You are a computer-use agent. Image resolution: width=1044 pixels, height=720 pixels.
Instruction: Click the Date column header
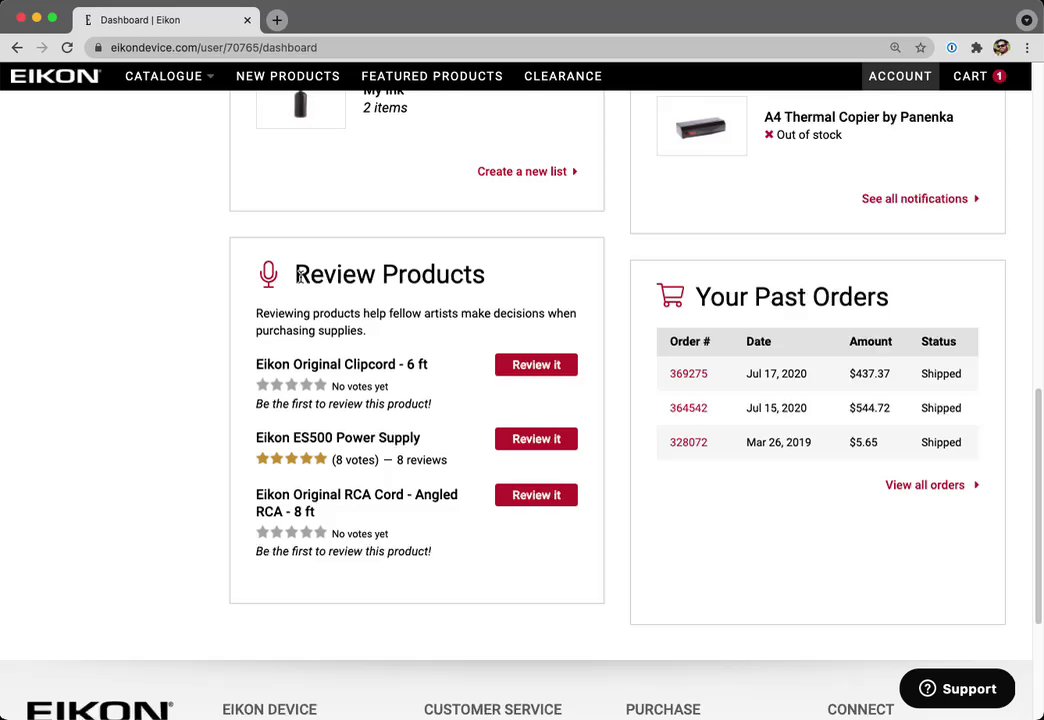click(x=758, y=341)
